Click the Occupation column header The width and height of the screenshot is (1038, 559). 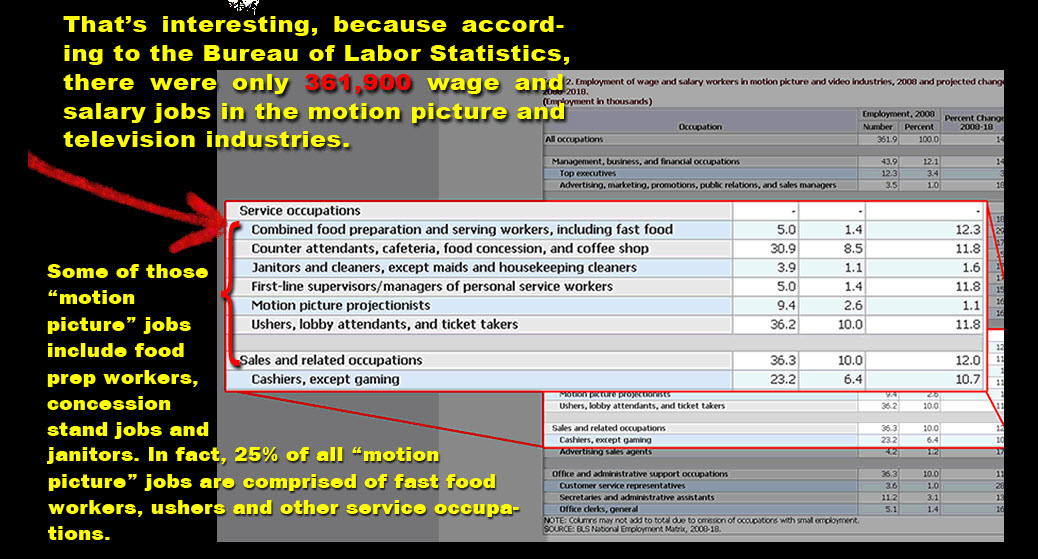coord(700,127)
